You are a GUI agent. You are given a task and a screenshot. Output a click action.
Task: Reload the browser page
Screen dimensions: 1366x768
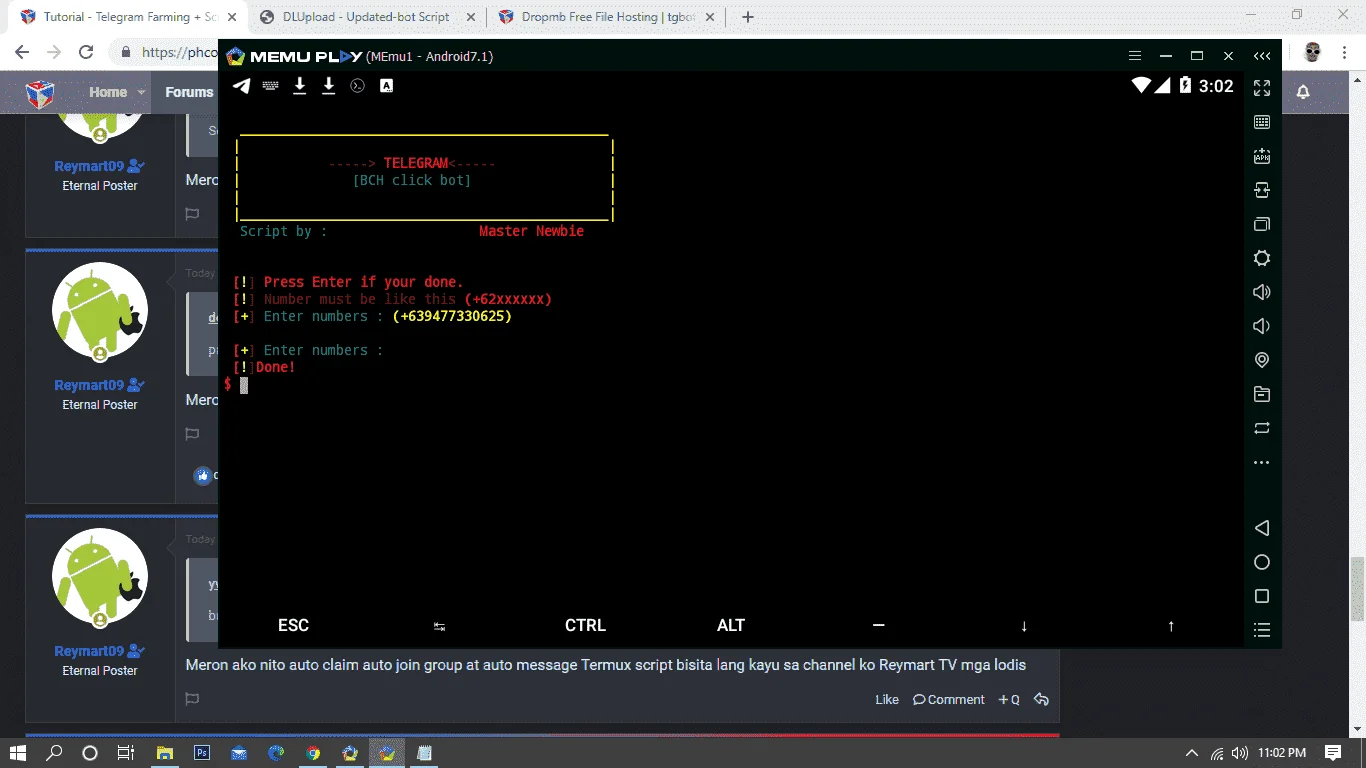pyautogui.click(x=86, y=52)
